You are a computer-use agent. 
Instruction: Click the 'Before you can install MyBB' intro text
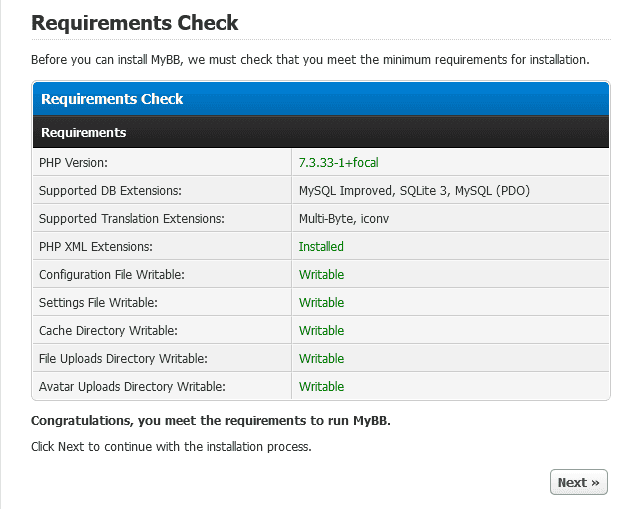pos(310,60)
